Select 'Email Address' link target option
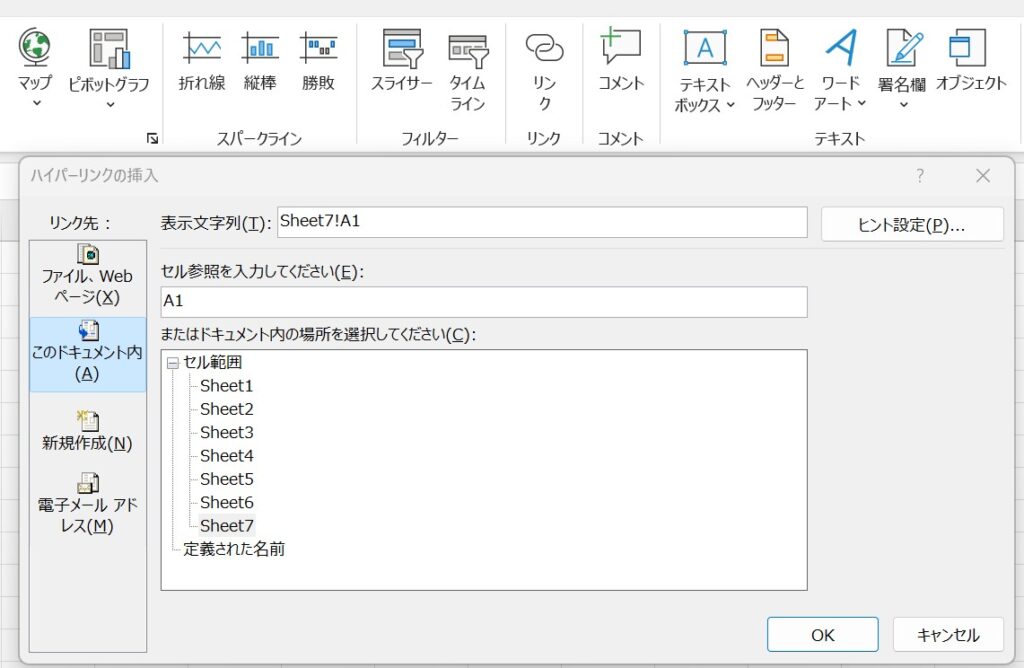 (88, 504)
